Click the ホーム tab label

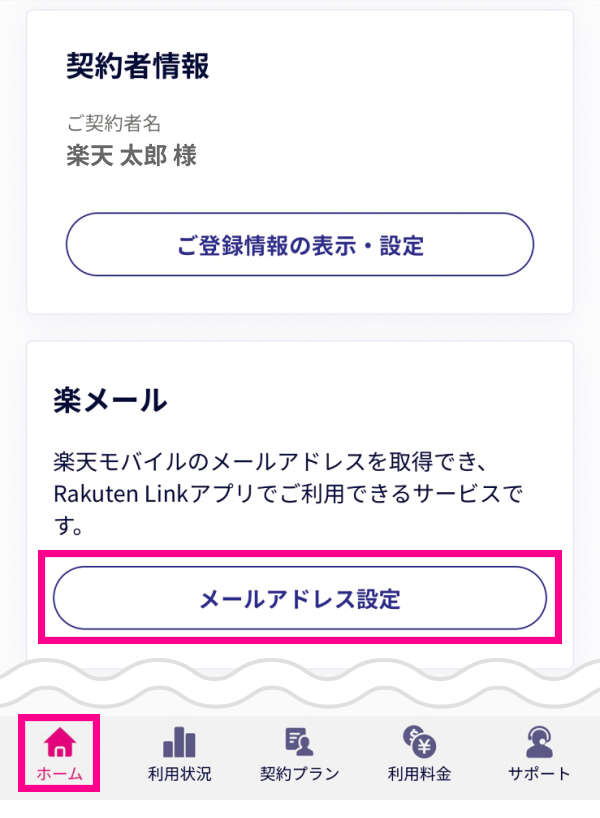[59, 773]
